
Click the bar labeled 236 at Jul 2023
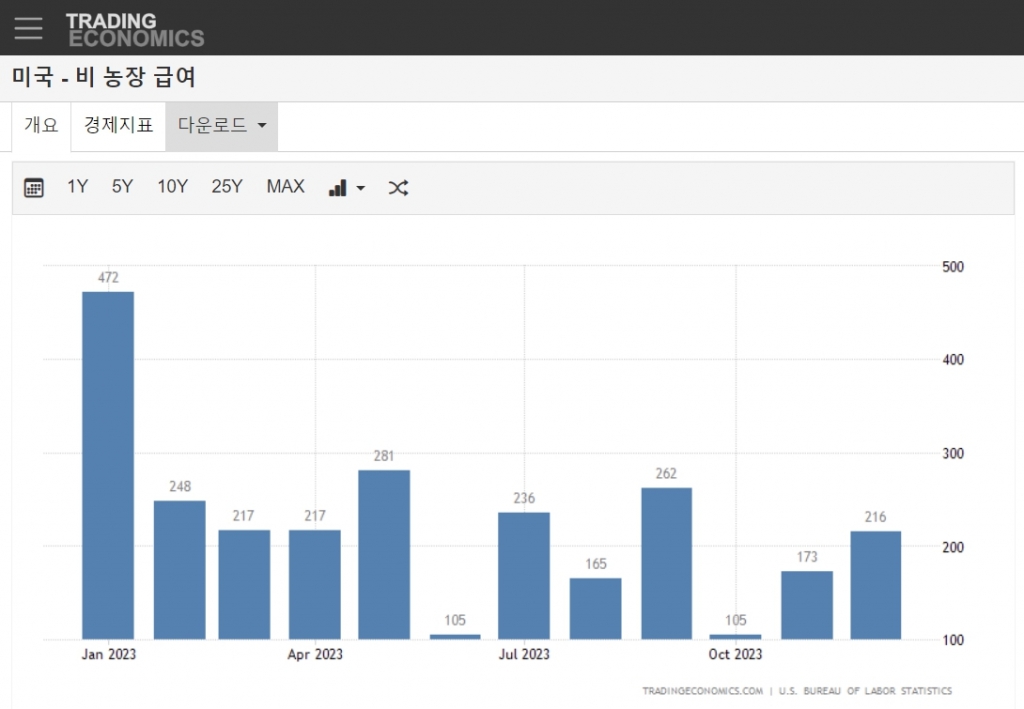(524, 575)
